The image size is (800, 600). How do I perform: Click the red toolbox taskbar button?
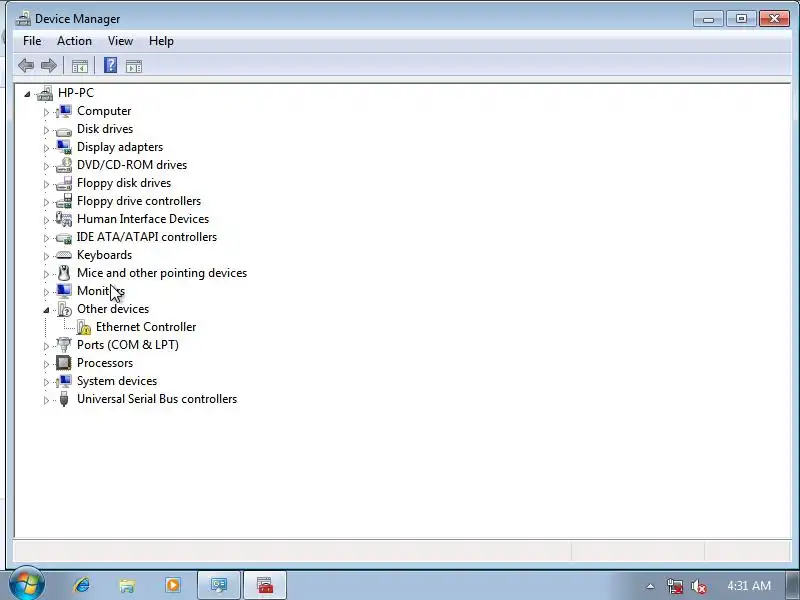click(x=265, y=585)
